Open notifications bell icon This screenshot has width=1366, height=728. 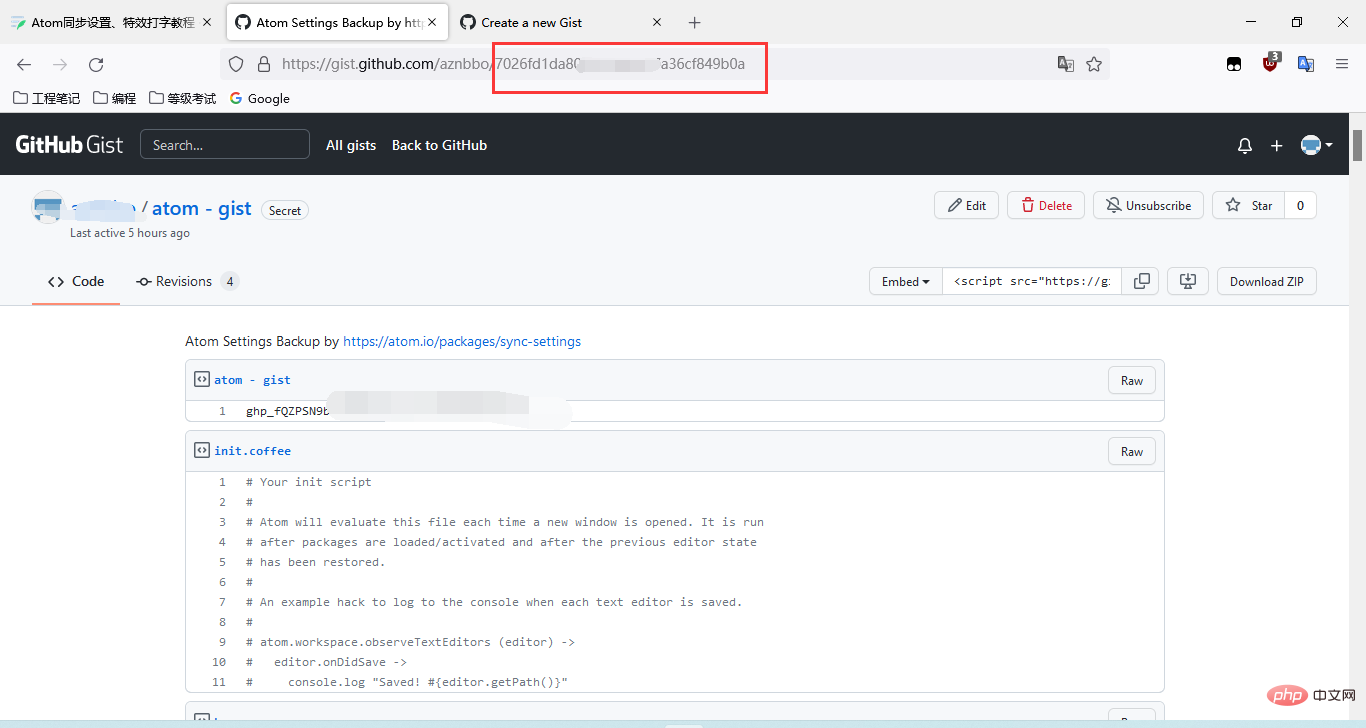click(1245, 146)
